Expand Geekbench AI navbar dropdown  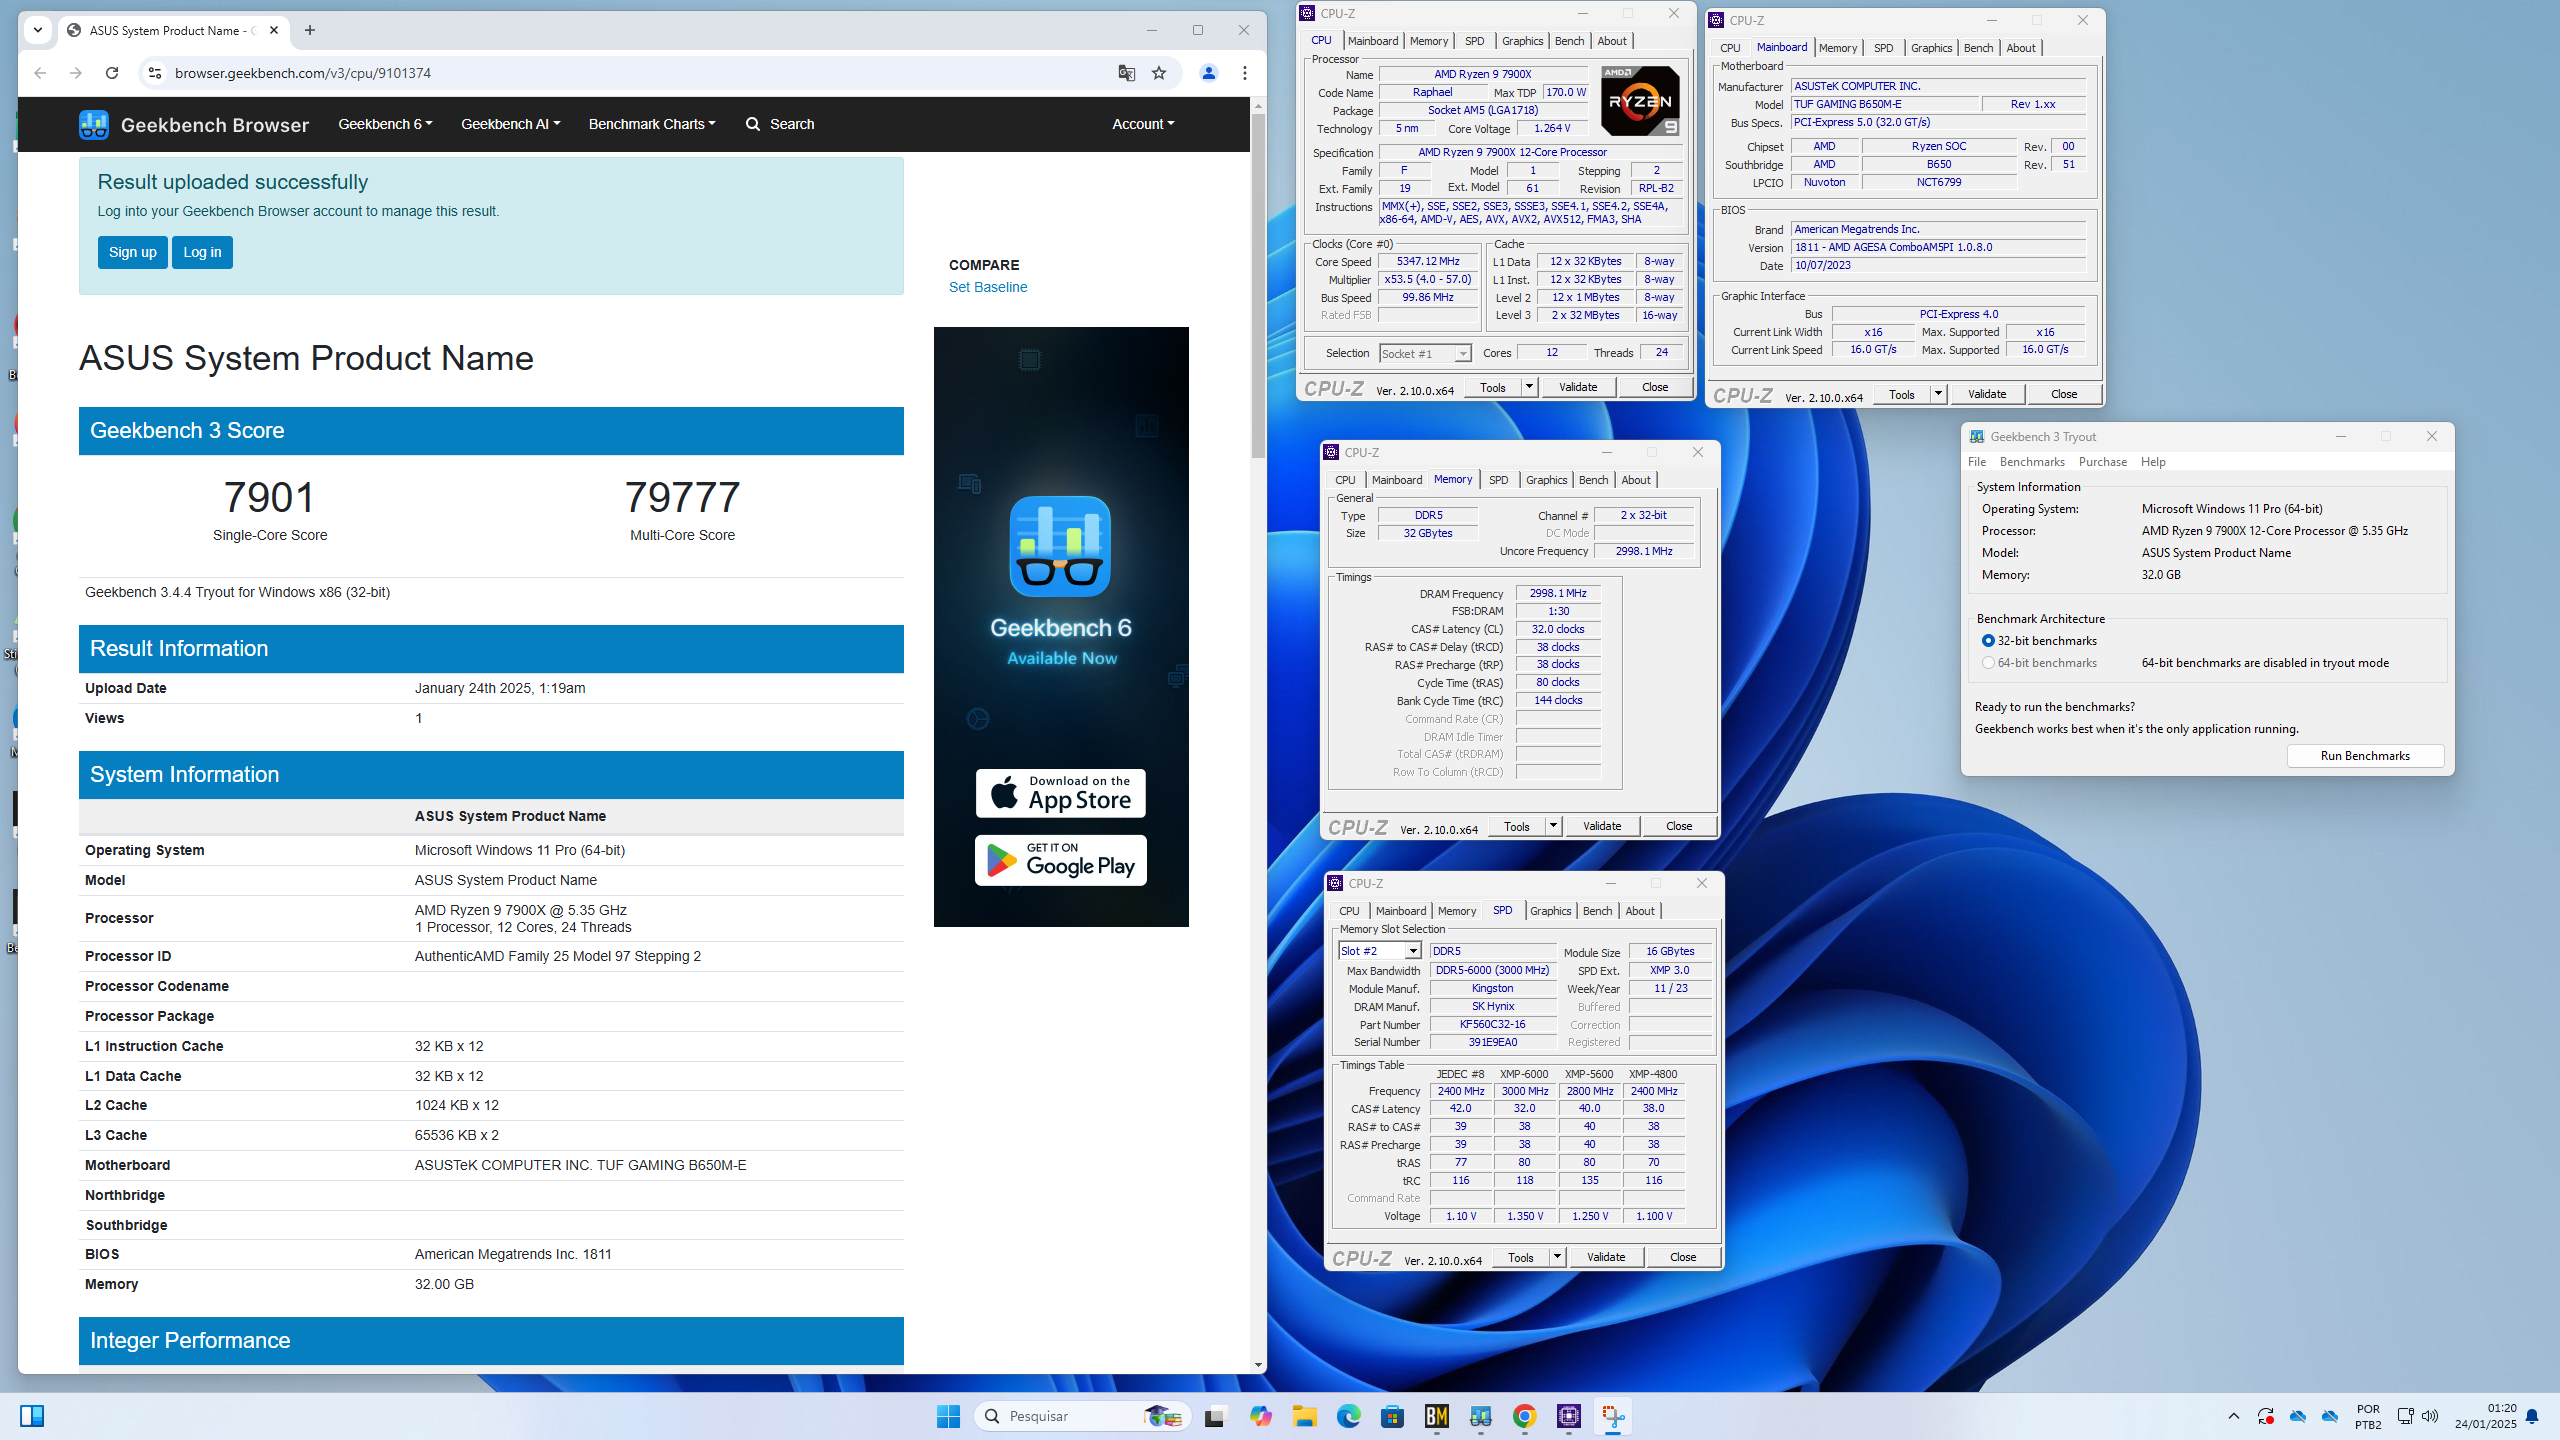(x=510, y=124)
